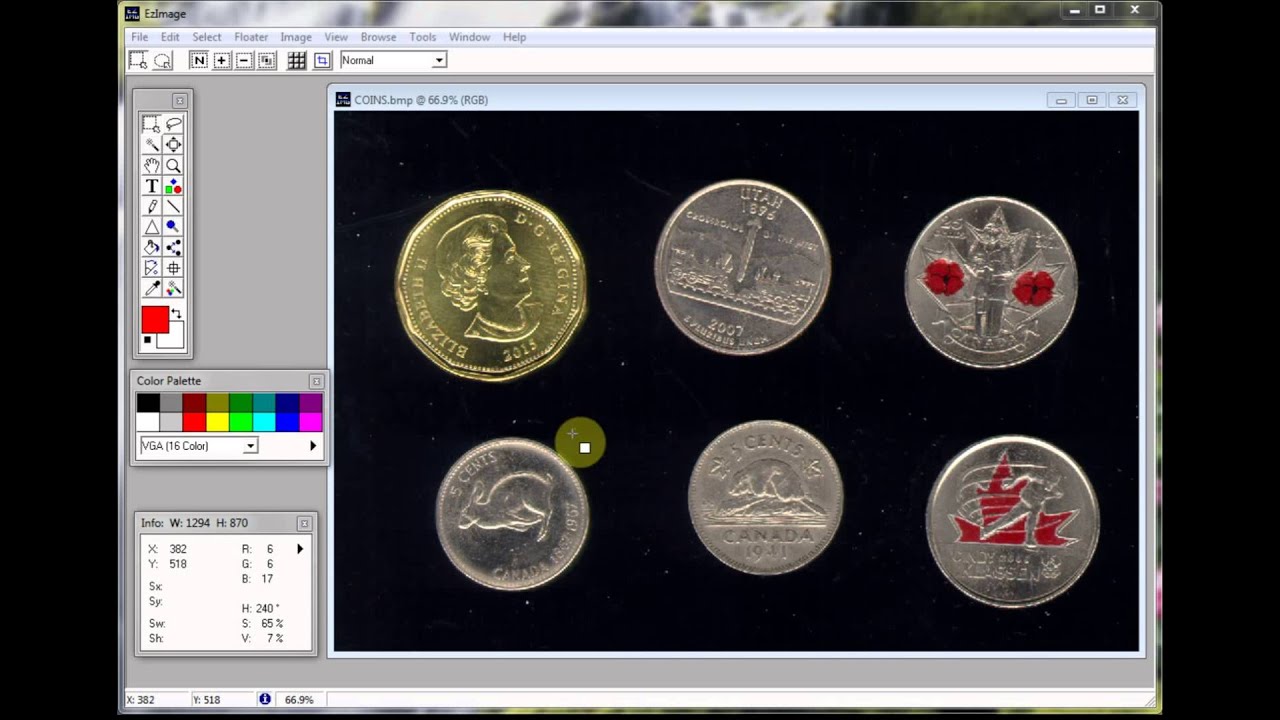Screen dimensions: 1280x720
Task: Click the 66.9% zoom value in status bar
Action: pos(299,700)
